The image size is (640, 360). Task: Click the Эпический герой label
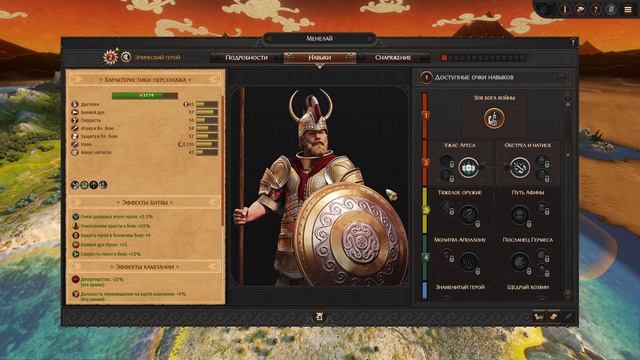tap(157, 58)
